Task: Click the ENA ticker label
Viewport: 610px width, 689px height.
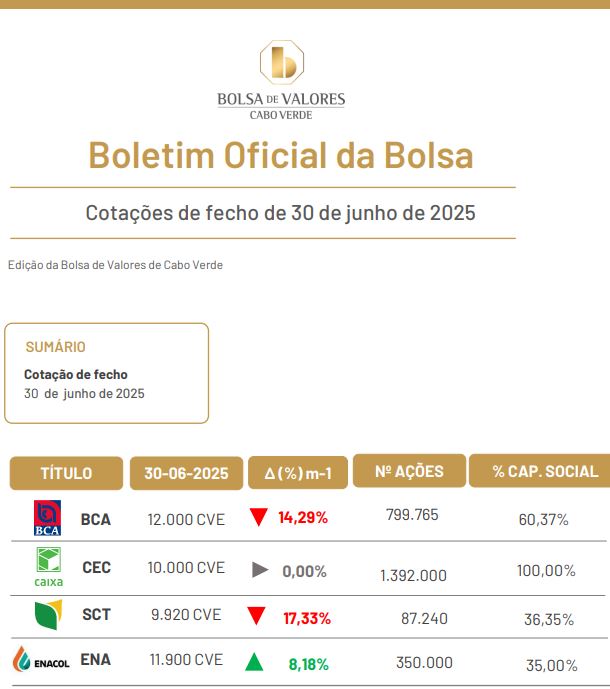Action: coord(95,660)
